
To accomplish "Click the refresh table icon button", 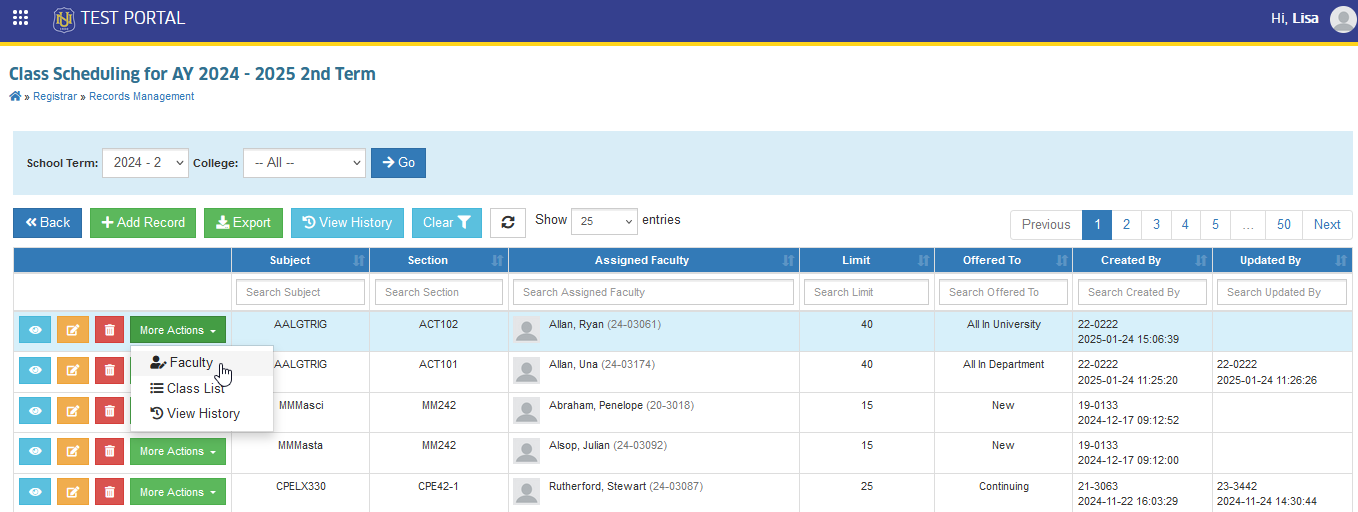I will click(508, 223).
